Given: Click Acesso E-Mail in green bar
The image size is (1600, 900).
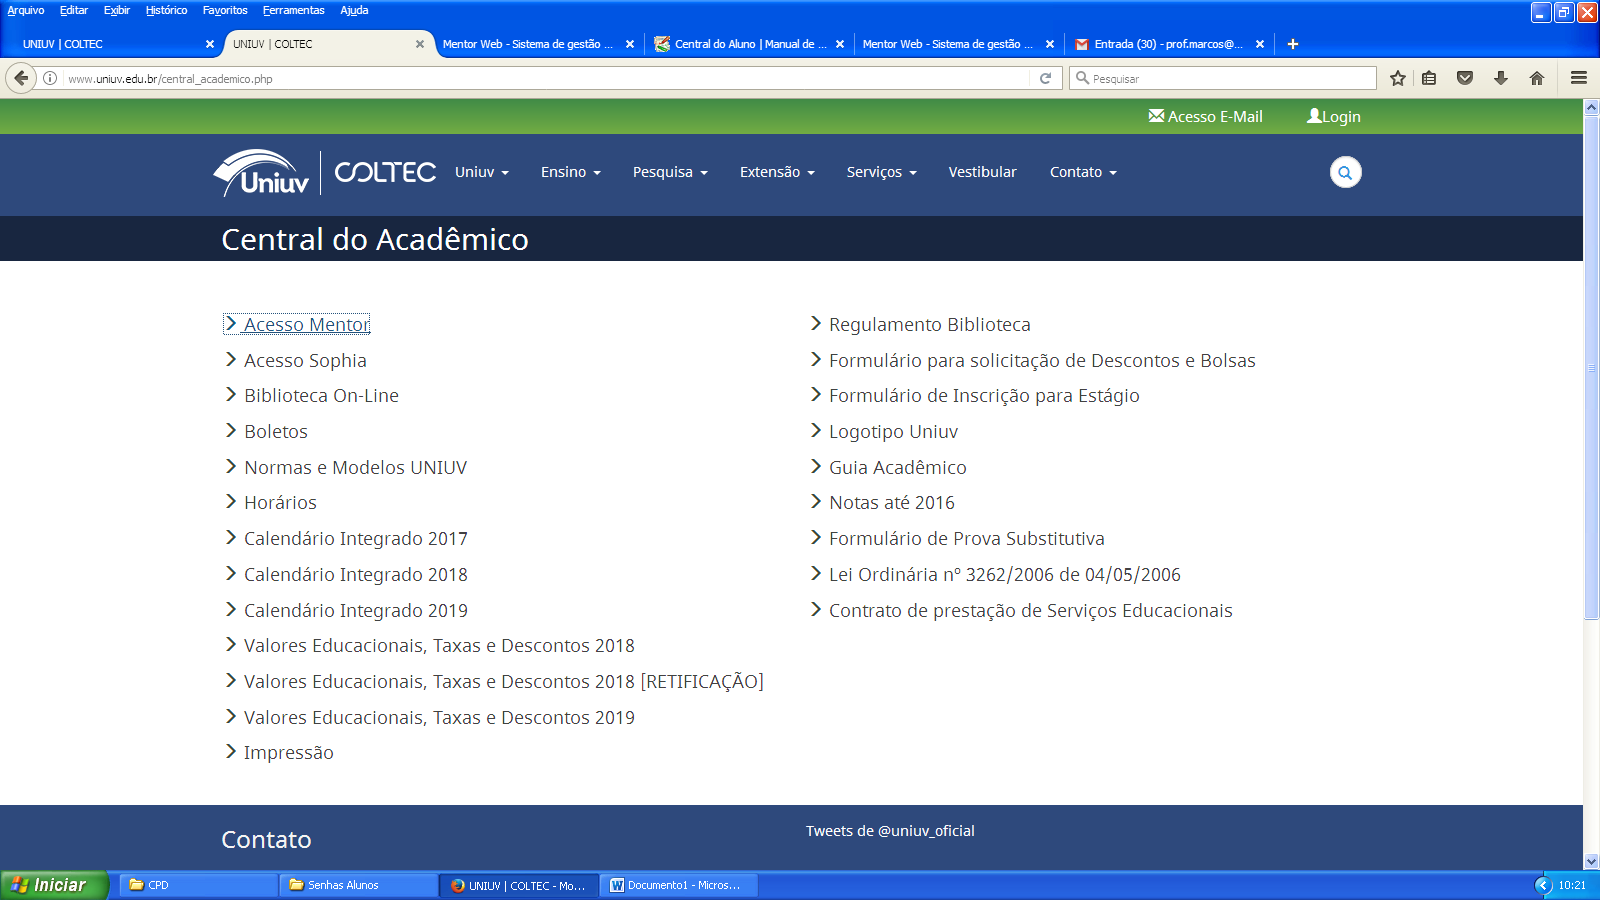Looking at the screenshot, I should click(1206, 117).
